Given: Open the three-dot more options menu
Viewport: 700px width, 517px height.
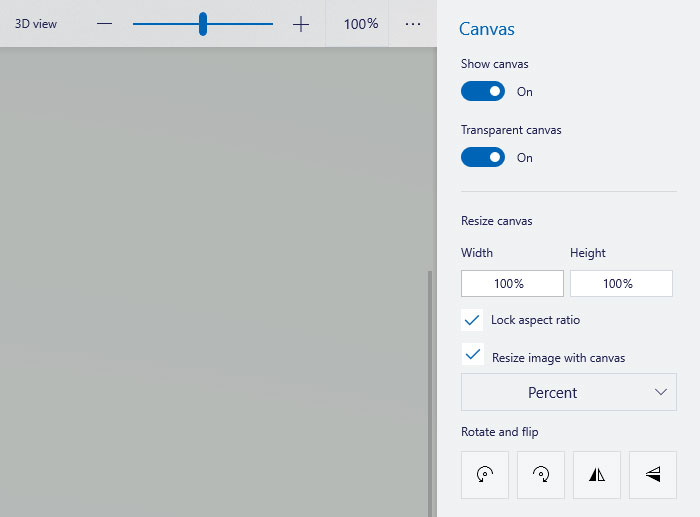Looking at the screenshot, I should point(413,24).
